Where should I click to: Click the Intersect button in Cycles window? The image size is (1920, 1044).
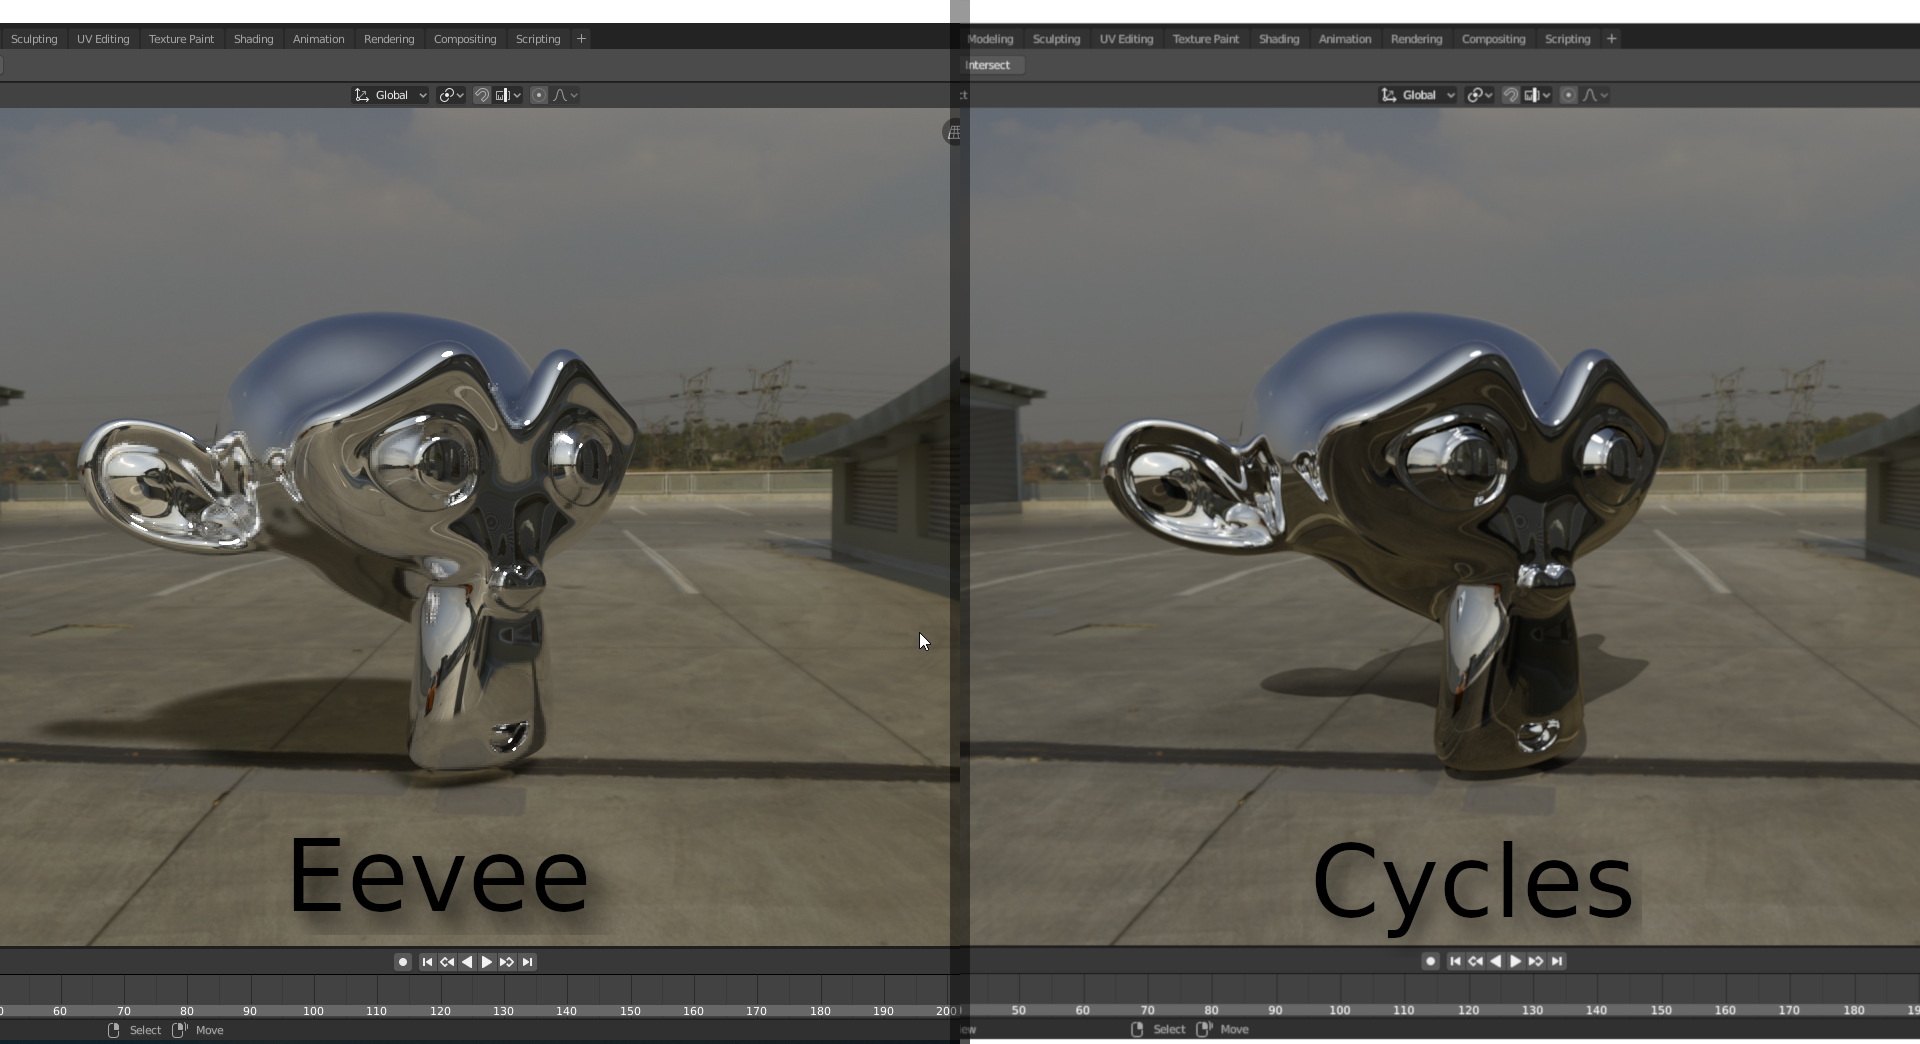click(x=992, y=65)
